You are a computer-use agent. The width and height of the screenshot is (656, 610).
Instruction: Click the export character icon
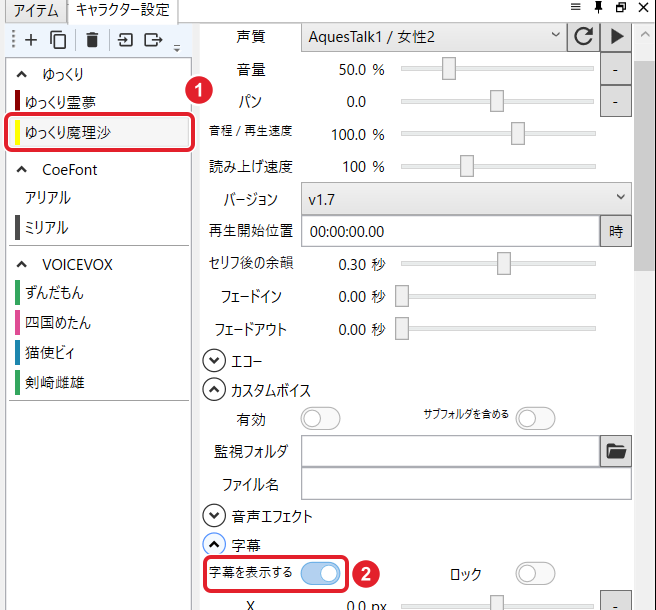click(x=153, y=40)
